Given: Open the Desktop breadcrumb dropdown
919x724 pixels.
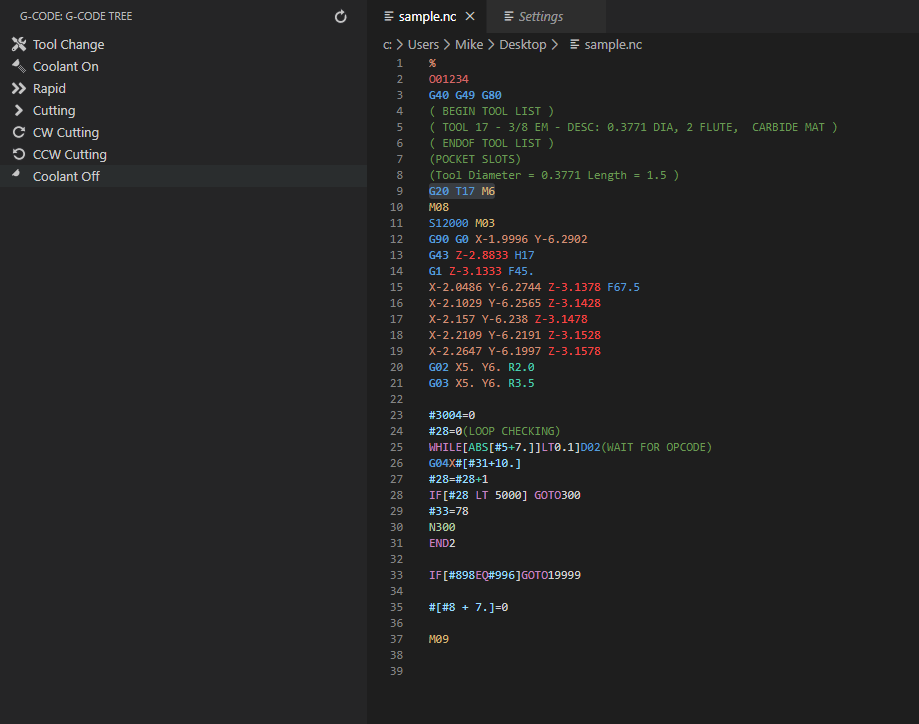Looking at the screenshot, I should [x=522, y=44].
